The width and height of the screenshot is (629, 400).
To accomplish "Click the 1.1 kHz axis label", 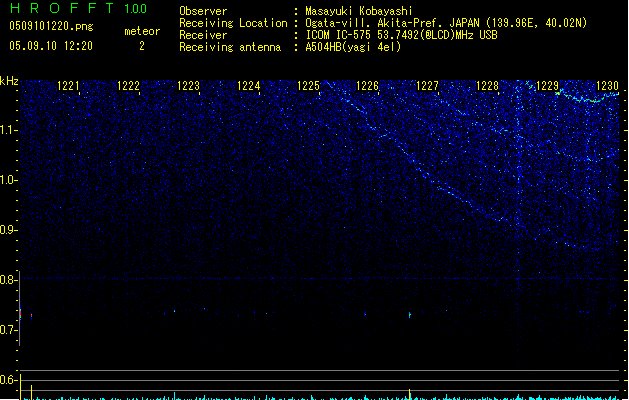I will pyautogui.click(x=8, y=130).
